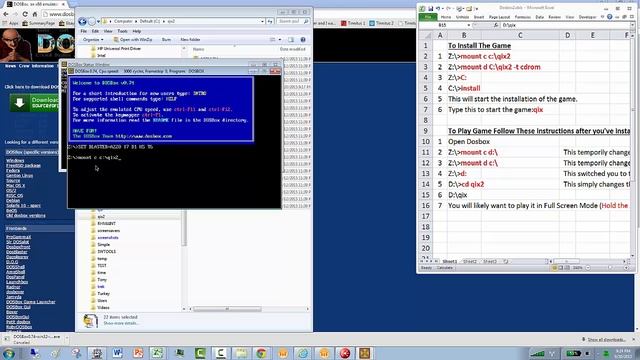
Task: Click the Chrome home icon
Action: [x=35, y=14]
